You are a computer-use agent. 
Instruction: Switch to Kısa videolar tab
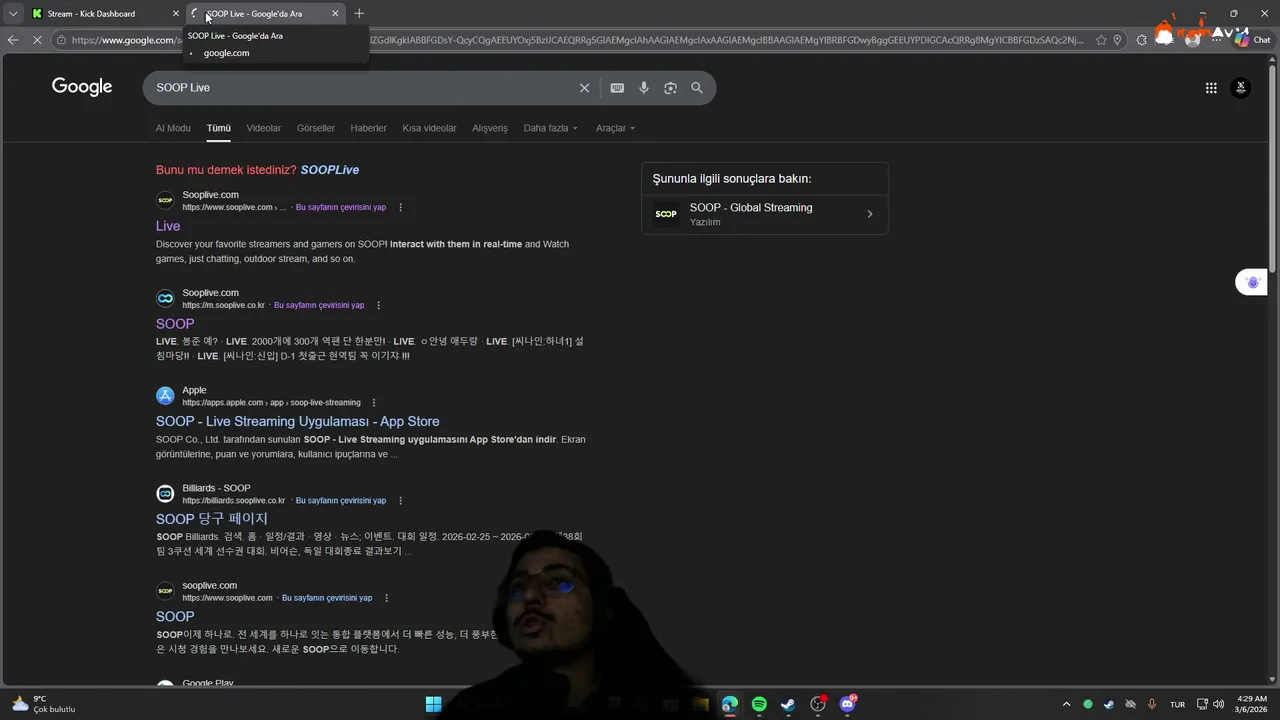[x=429, y=128]
